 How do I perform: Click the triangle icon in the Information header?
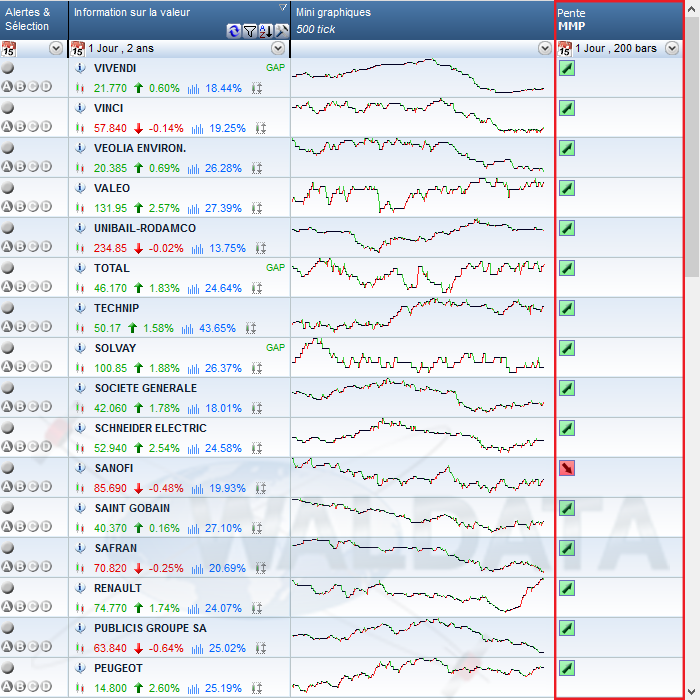pos(283,7)
